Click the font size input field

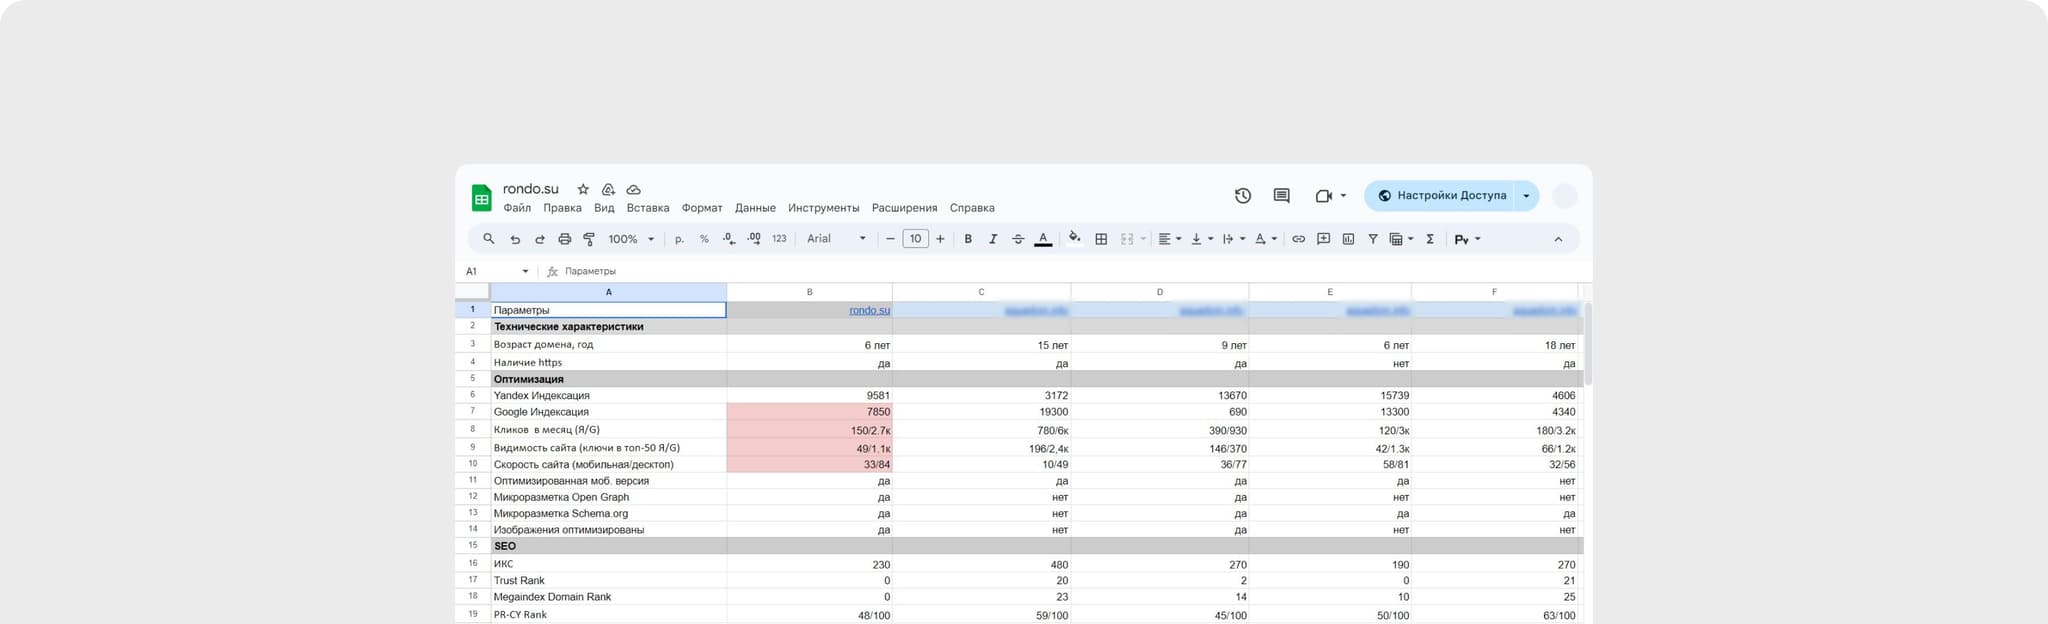(915, 239)
